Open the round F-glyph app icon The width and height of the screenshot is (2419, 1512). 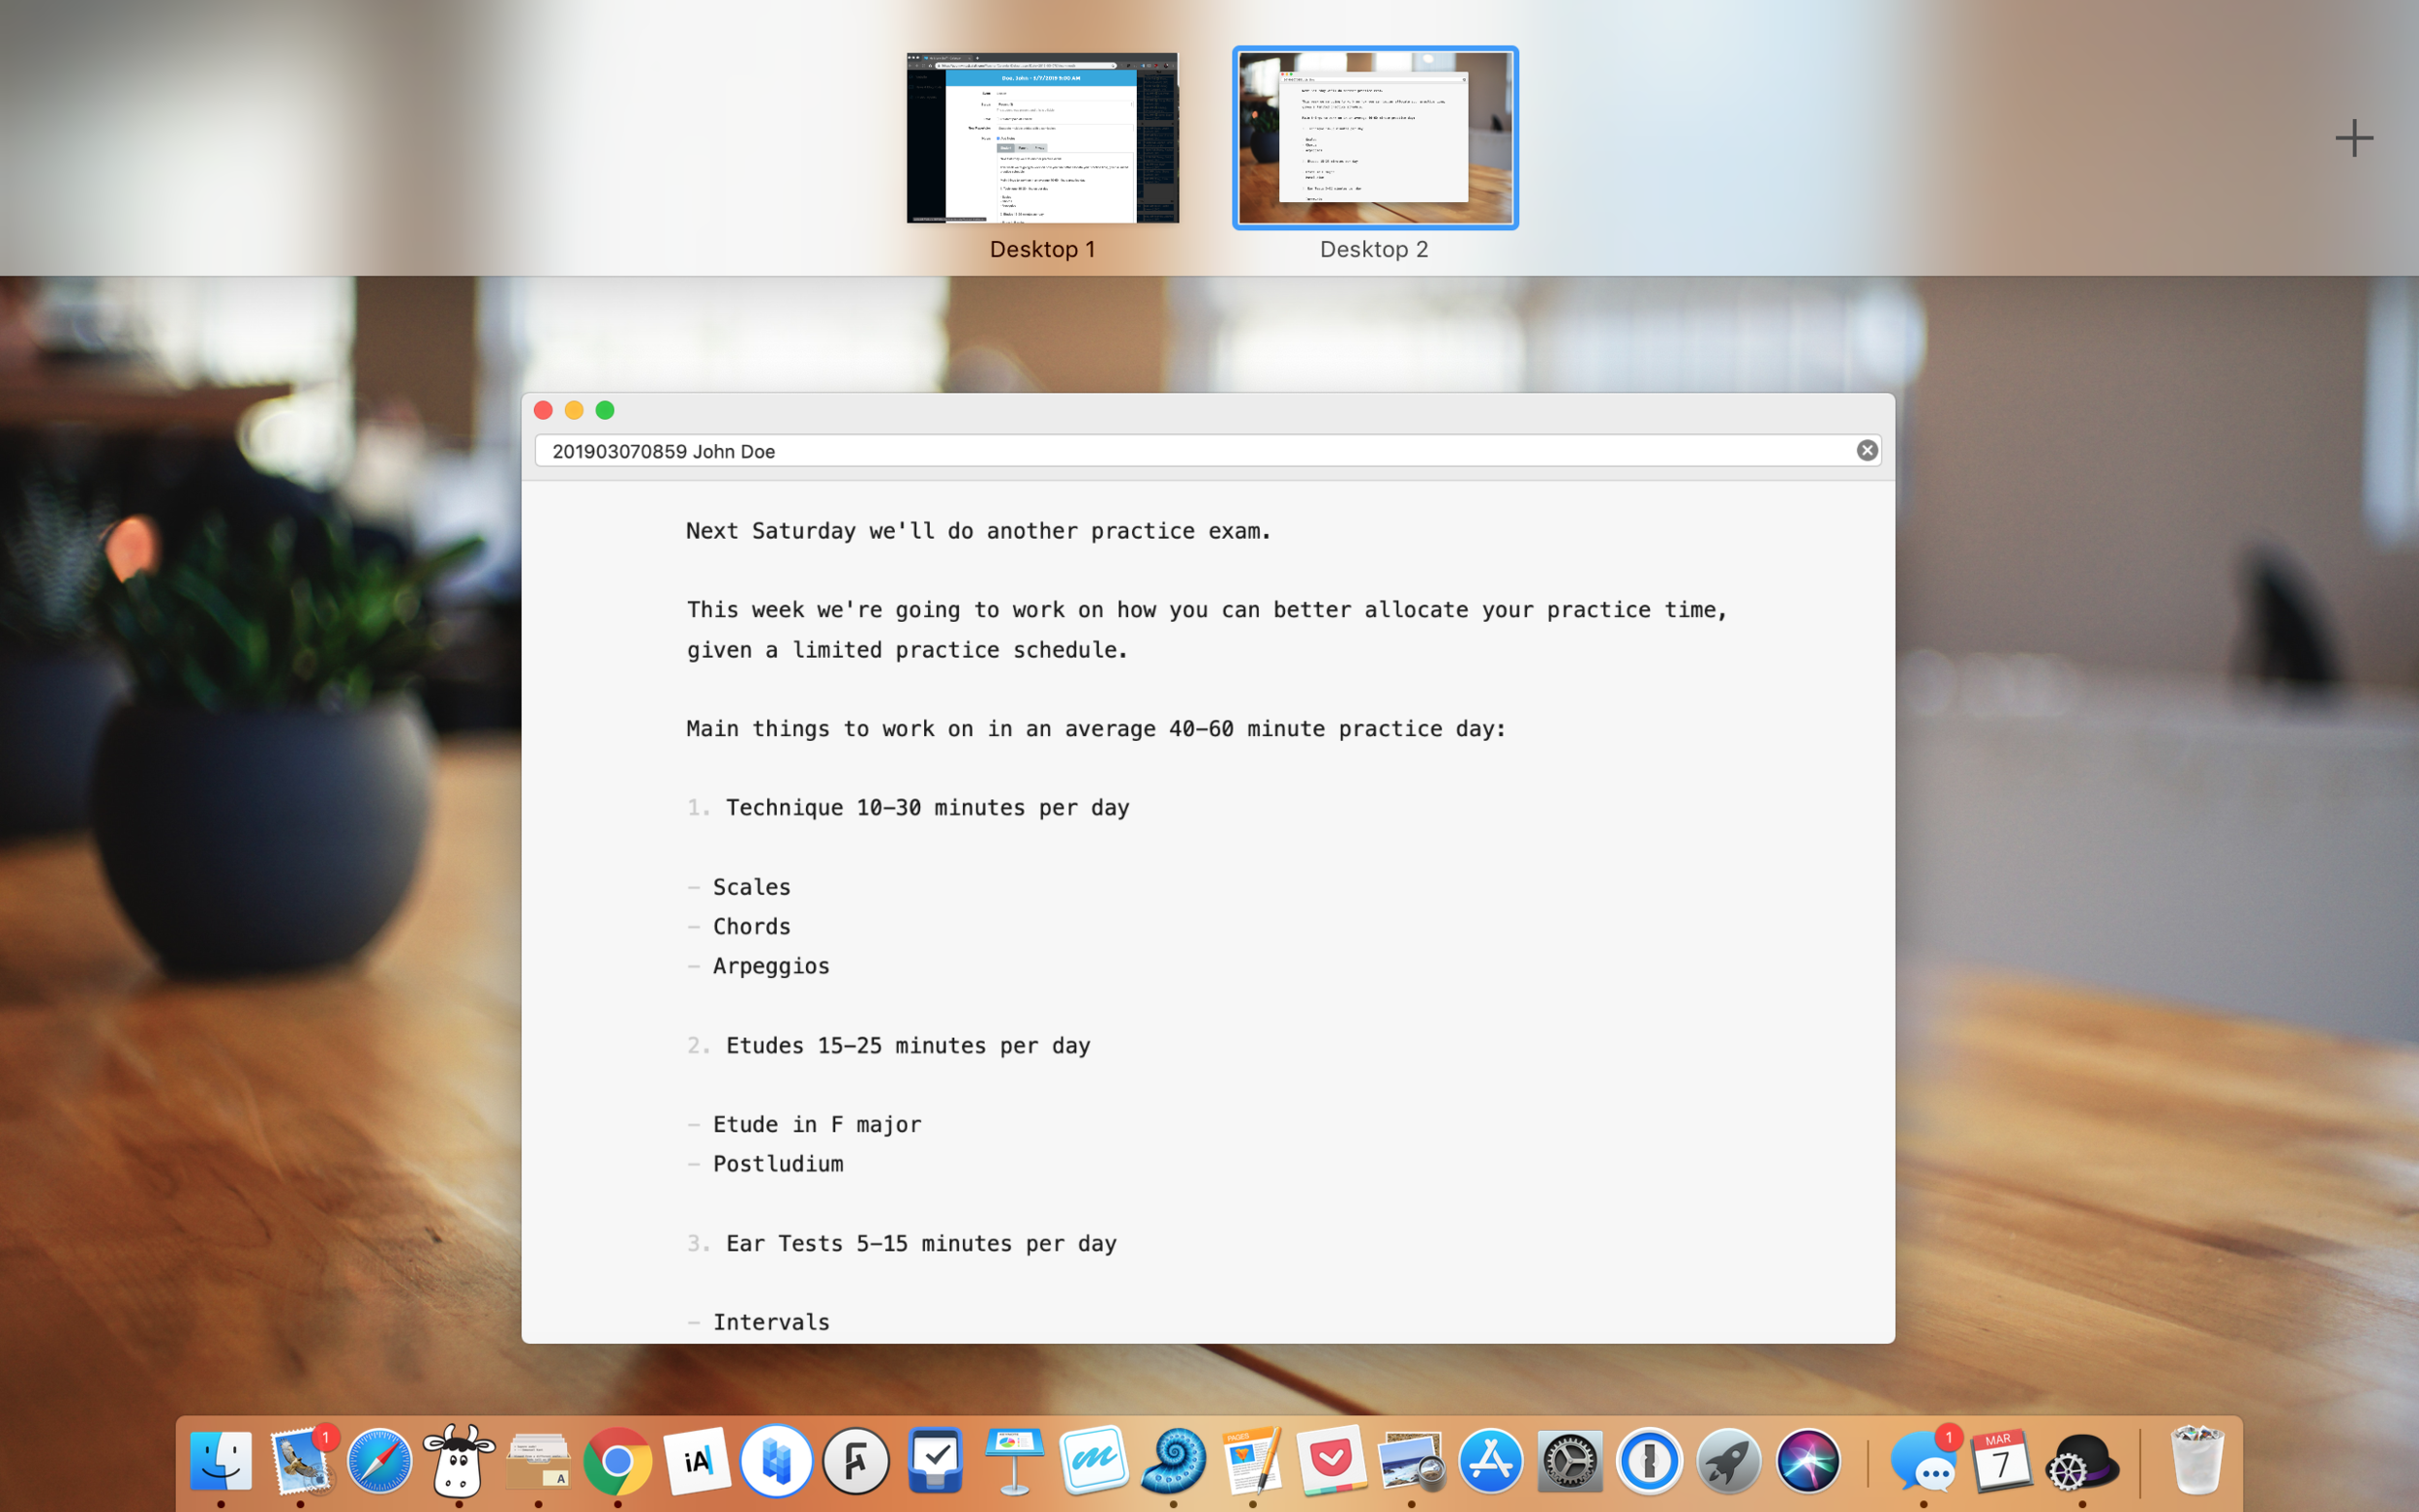pos(855,1461)
